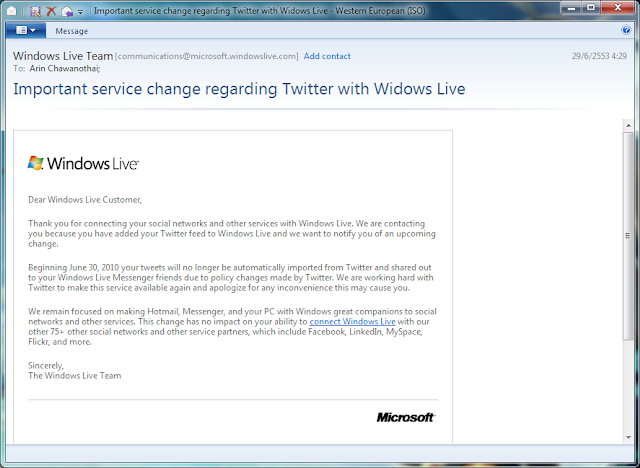
Task: Maximize the message window
Action: (x=590, y=8)
